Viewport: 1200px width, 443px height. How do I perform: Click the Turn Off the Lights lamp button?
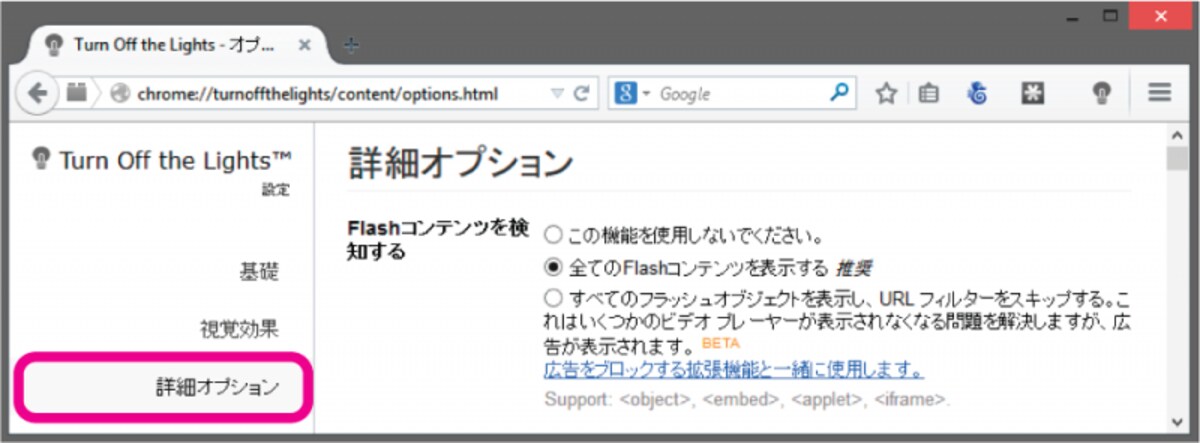[1100, 94]
